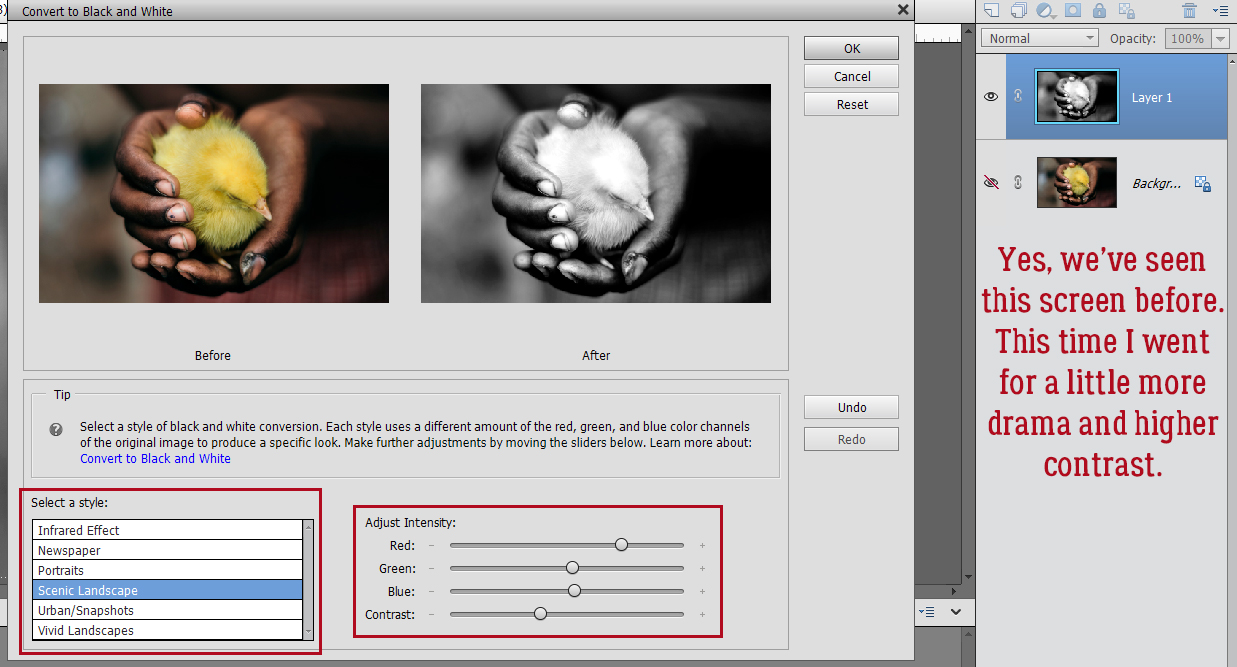Show the hidden Background layer
This screenshot has height=667, width=1237.
(x=991, y=183)
